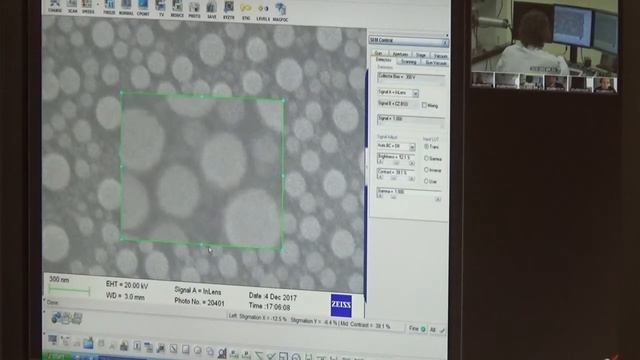Click the Contrast slider track
The width and height of the screenshot is (640, 360).
click(x=396, y=178)
